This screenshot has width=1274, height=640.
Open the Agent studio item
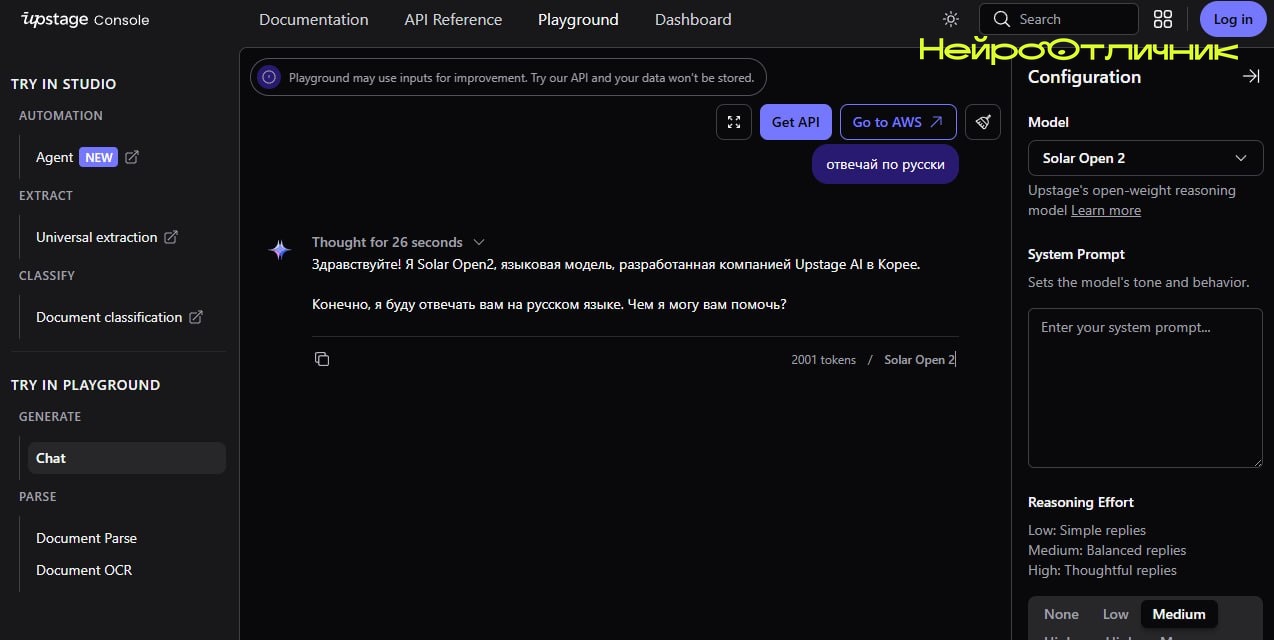pyautogui.click(x=54, y=157)
